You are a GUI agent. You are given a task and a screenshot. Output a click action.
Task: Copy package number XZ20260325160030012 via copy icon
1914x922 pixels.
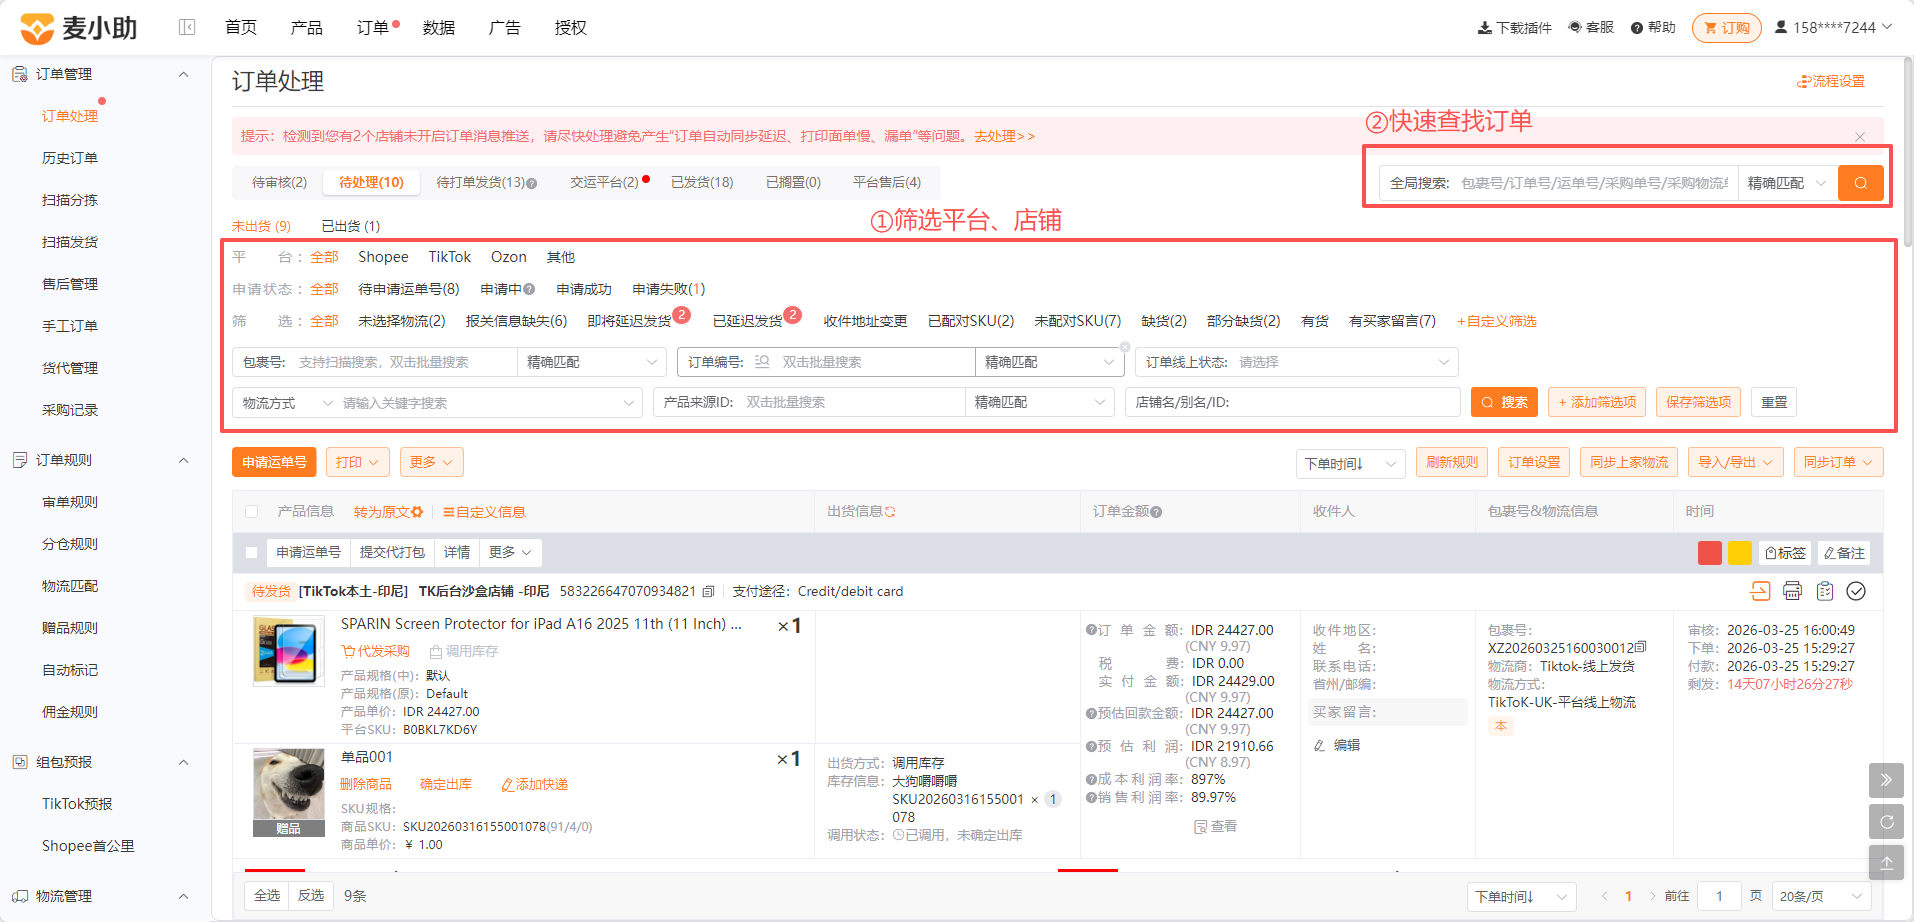tap(1640, 647)
